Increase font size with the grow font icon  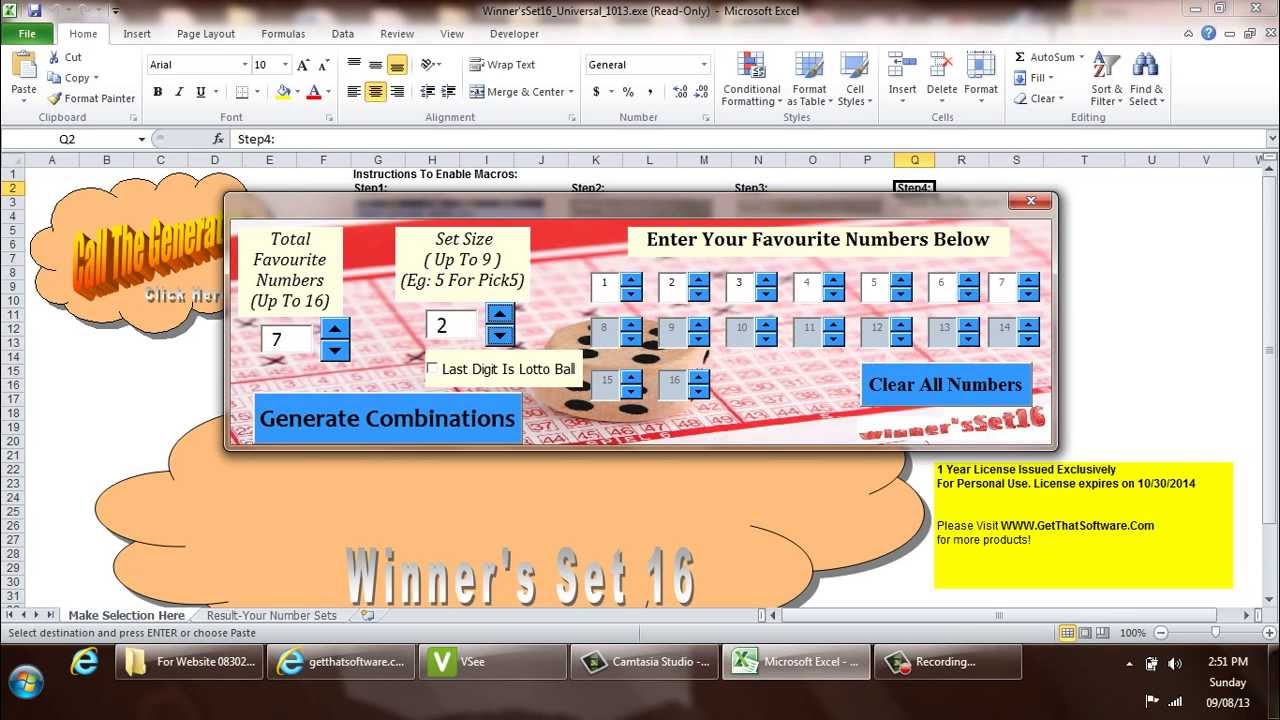[x=304, y=65]
